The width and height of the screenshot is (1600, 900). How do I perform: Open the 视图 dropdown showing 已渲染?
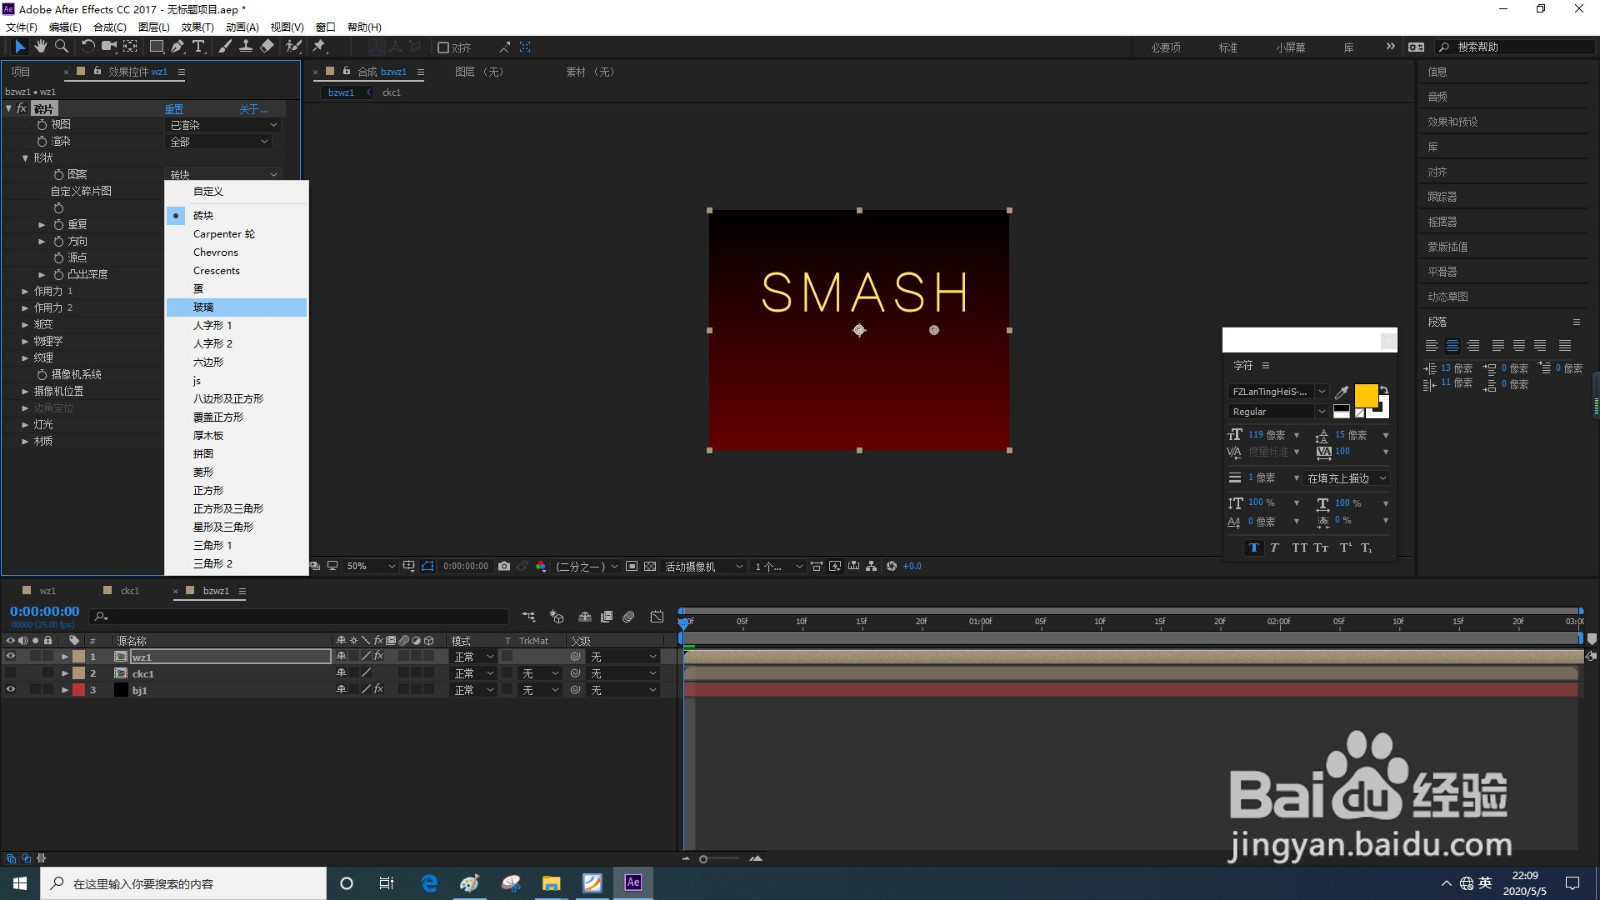223,125
